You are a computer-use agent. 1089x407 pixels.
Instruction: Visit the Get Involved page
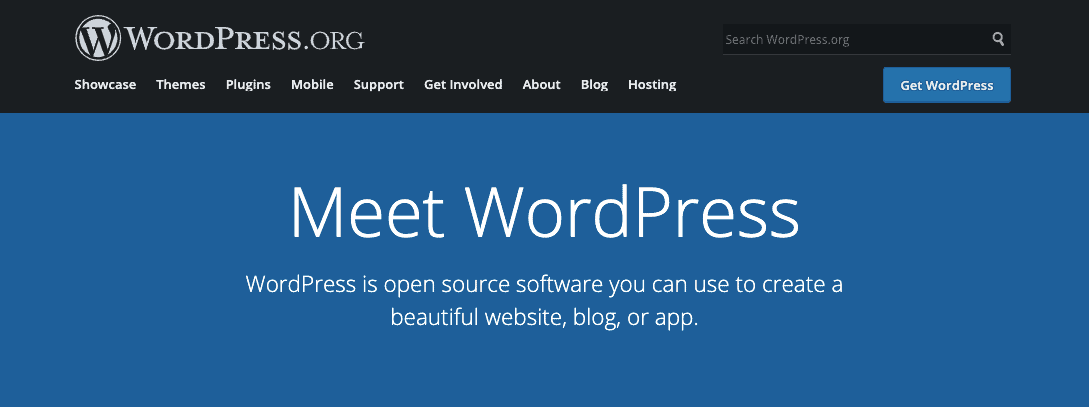(463, 85)
